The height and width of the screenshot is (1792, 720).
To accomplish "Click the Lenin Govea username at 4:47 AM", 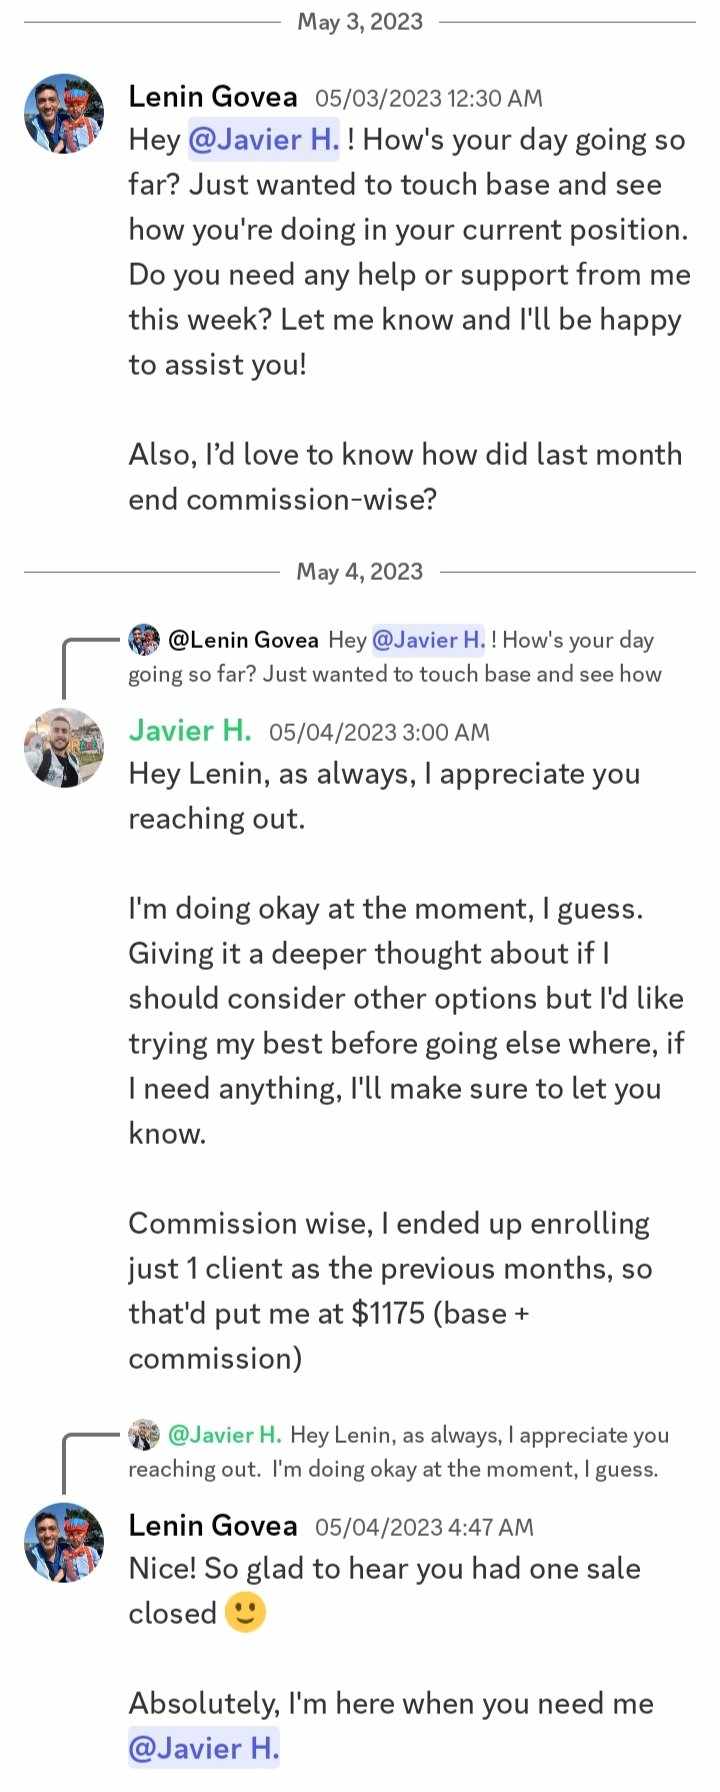I will click(213, 1526).
